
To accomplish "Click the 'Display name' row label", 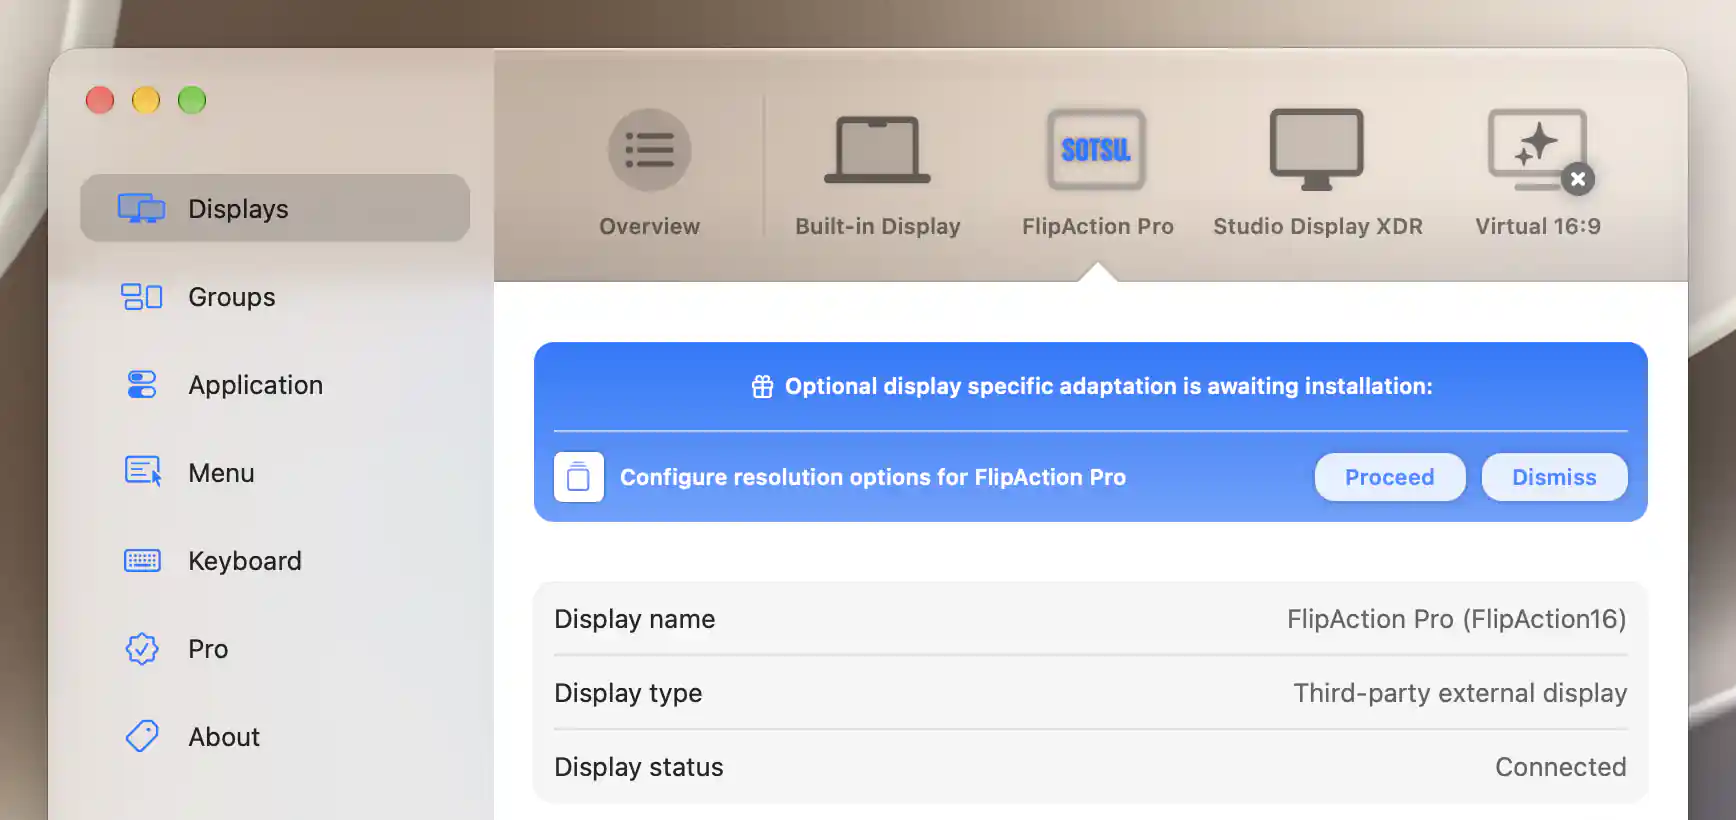I will click(x=635, y=619).
